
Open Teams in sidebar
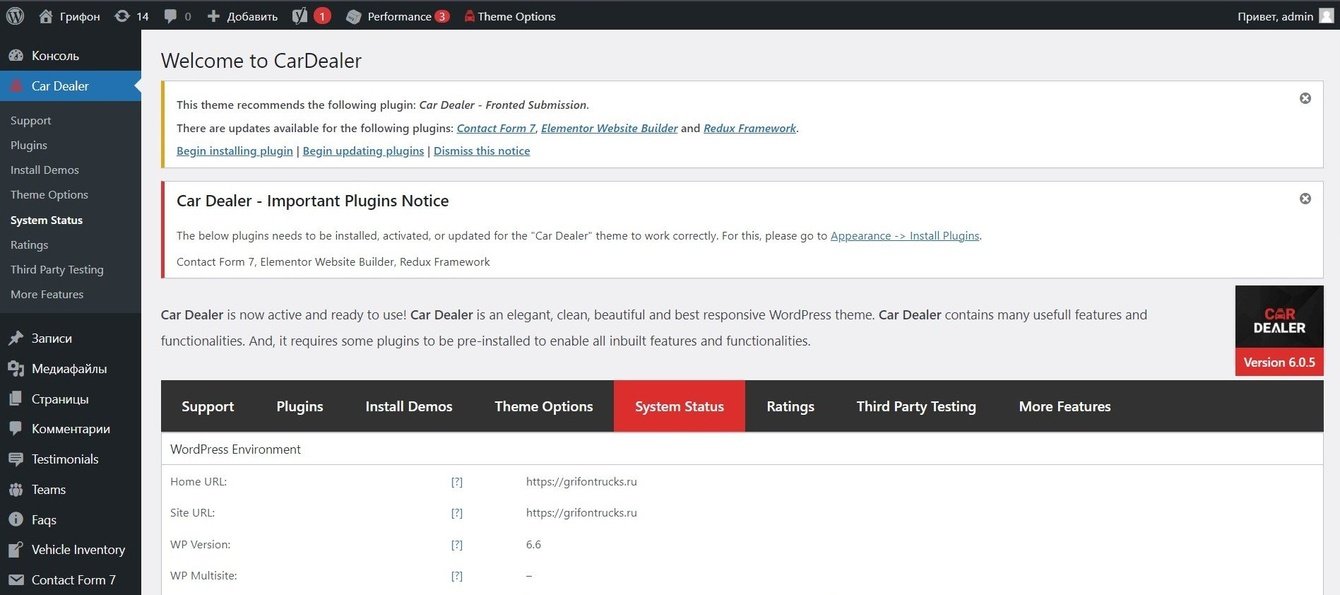pyautogui.click(x=70, y=489)
